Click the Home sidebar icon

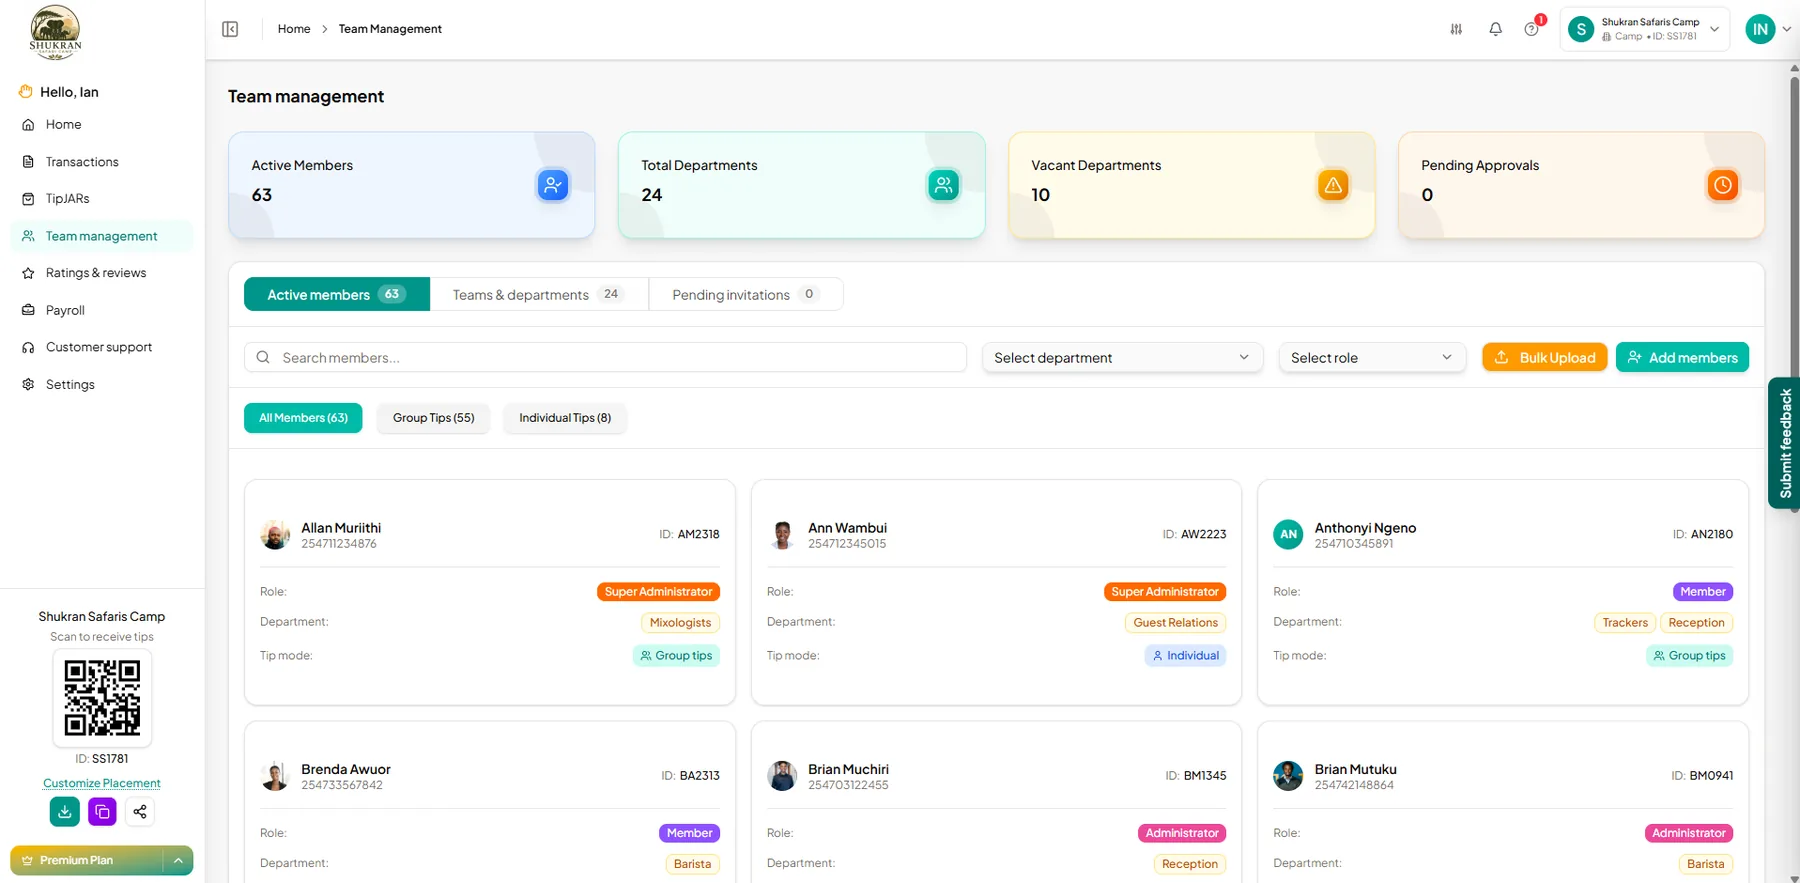[x=28, y=125]
